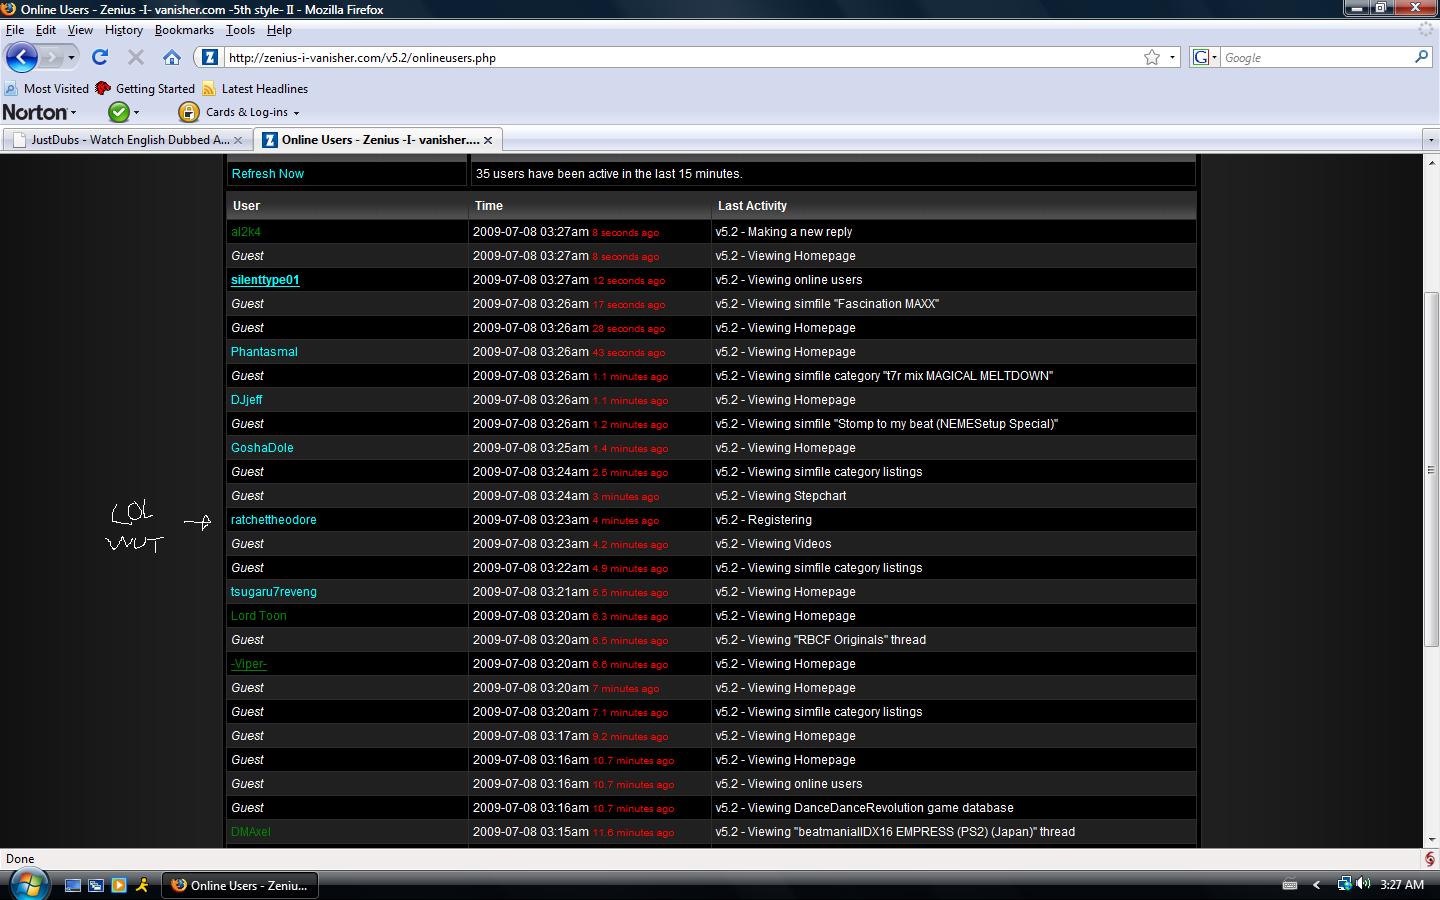Open the File menu
Image resolution: width=1440 pixels, height=900 pixels.
click(15, 30)
